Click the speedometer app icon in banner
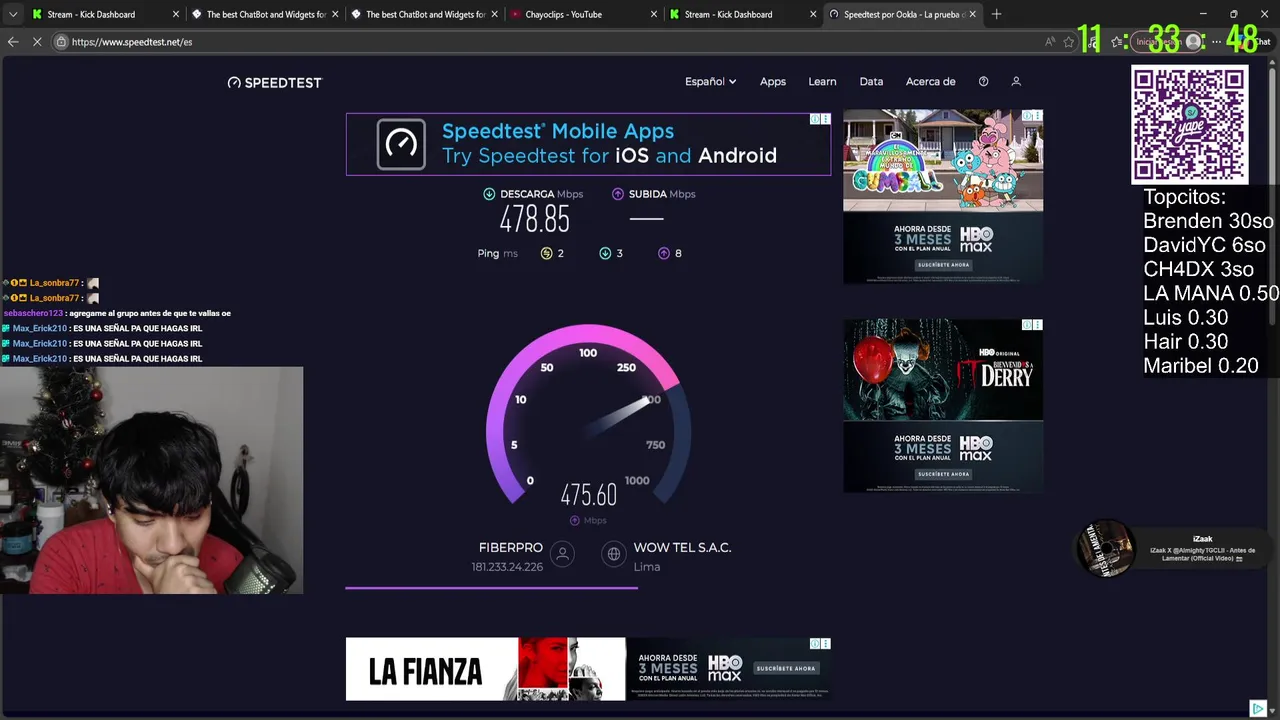This screenshot has height=720, width=1280. click(401, 144)
